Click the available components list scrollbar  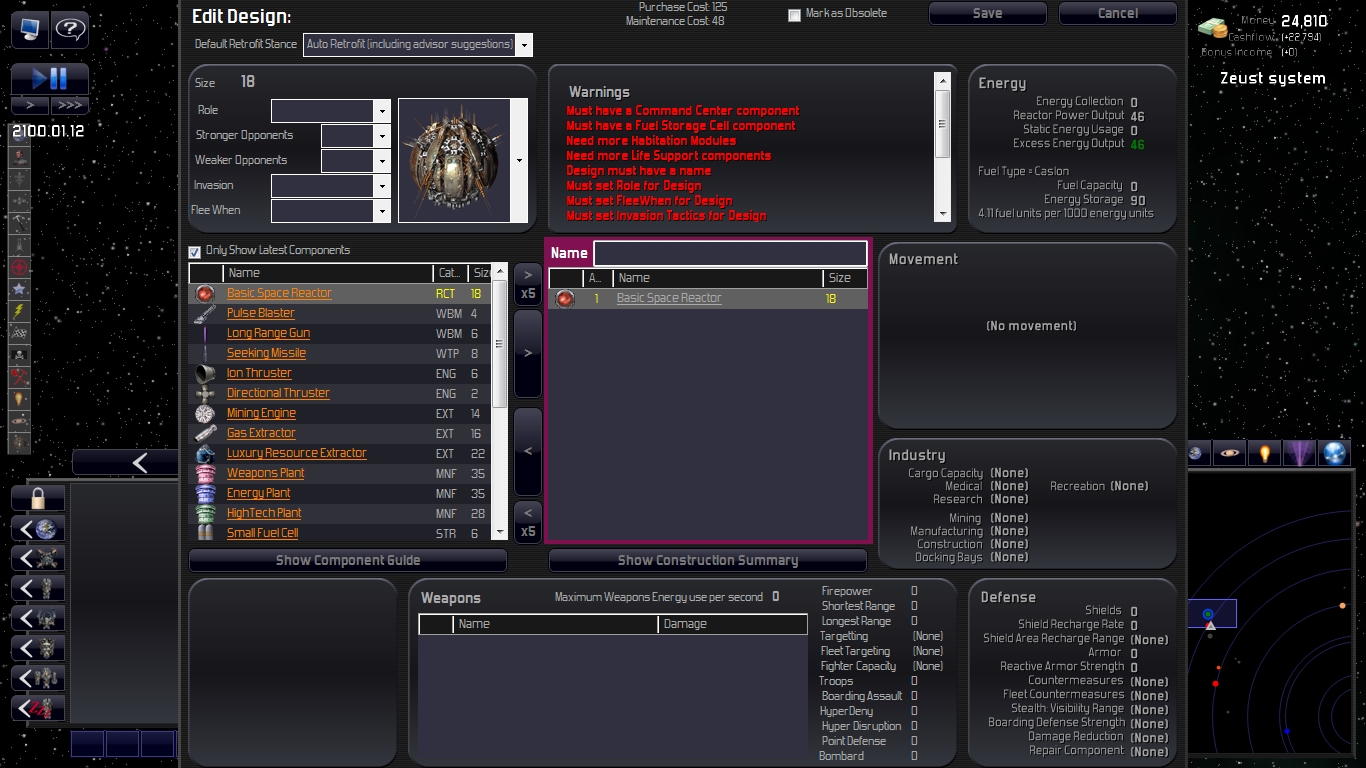(500, 403)
